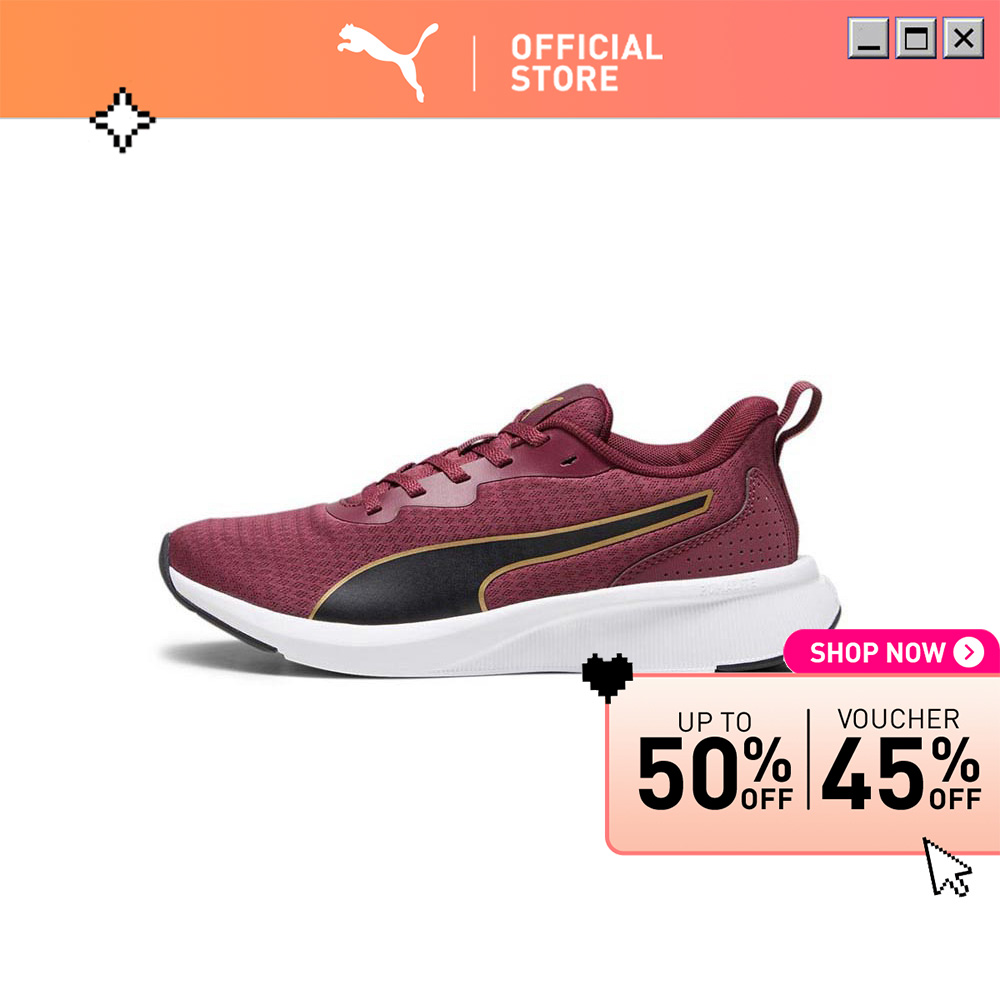1000x1000 pixels.
Task: Close using the retro X button
Action: [x=963, y=38]
